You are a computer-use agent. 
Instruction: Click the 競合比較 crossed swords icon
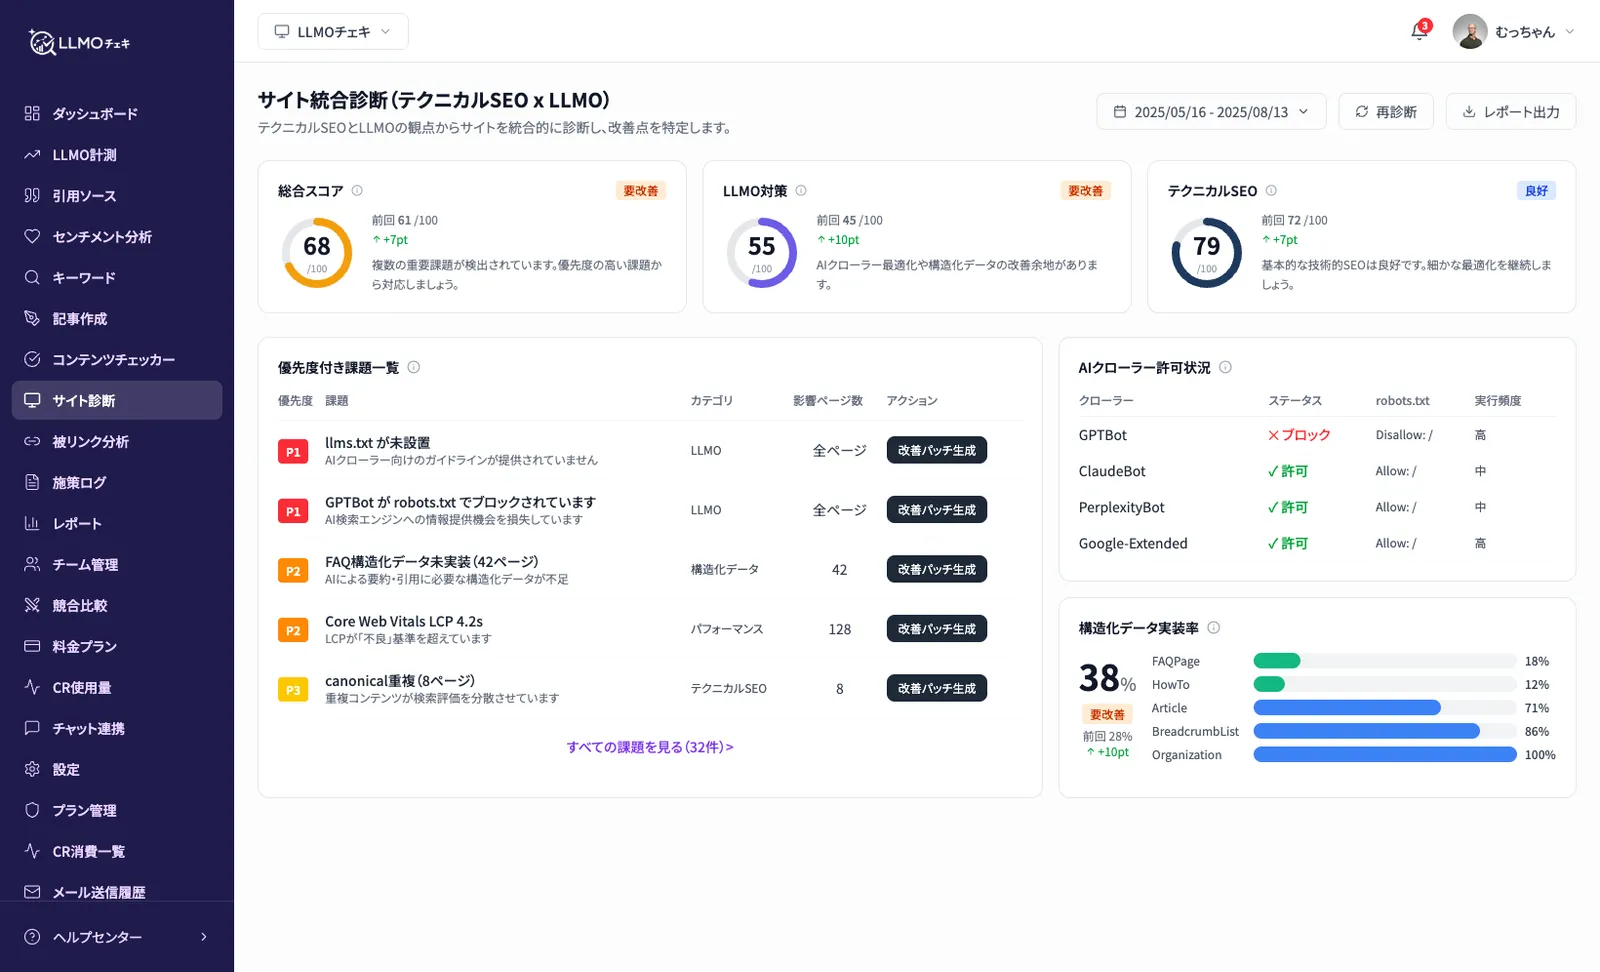click(x=32, y=605)
